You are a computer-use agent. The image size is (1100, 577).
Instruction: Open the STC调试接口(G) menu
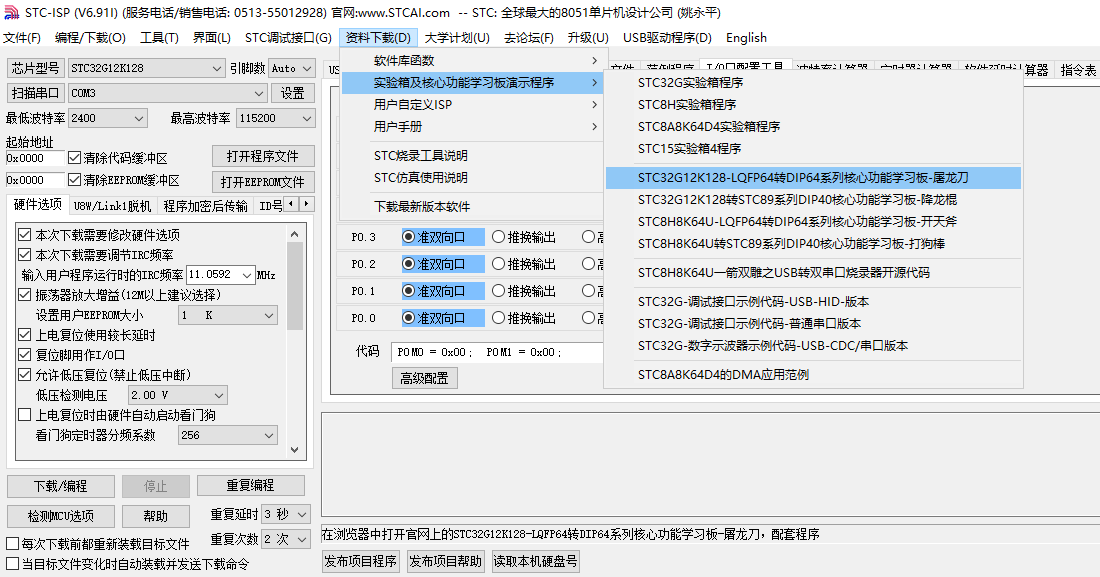click(x=288, y=38)
